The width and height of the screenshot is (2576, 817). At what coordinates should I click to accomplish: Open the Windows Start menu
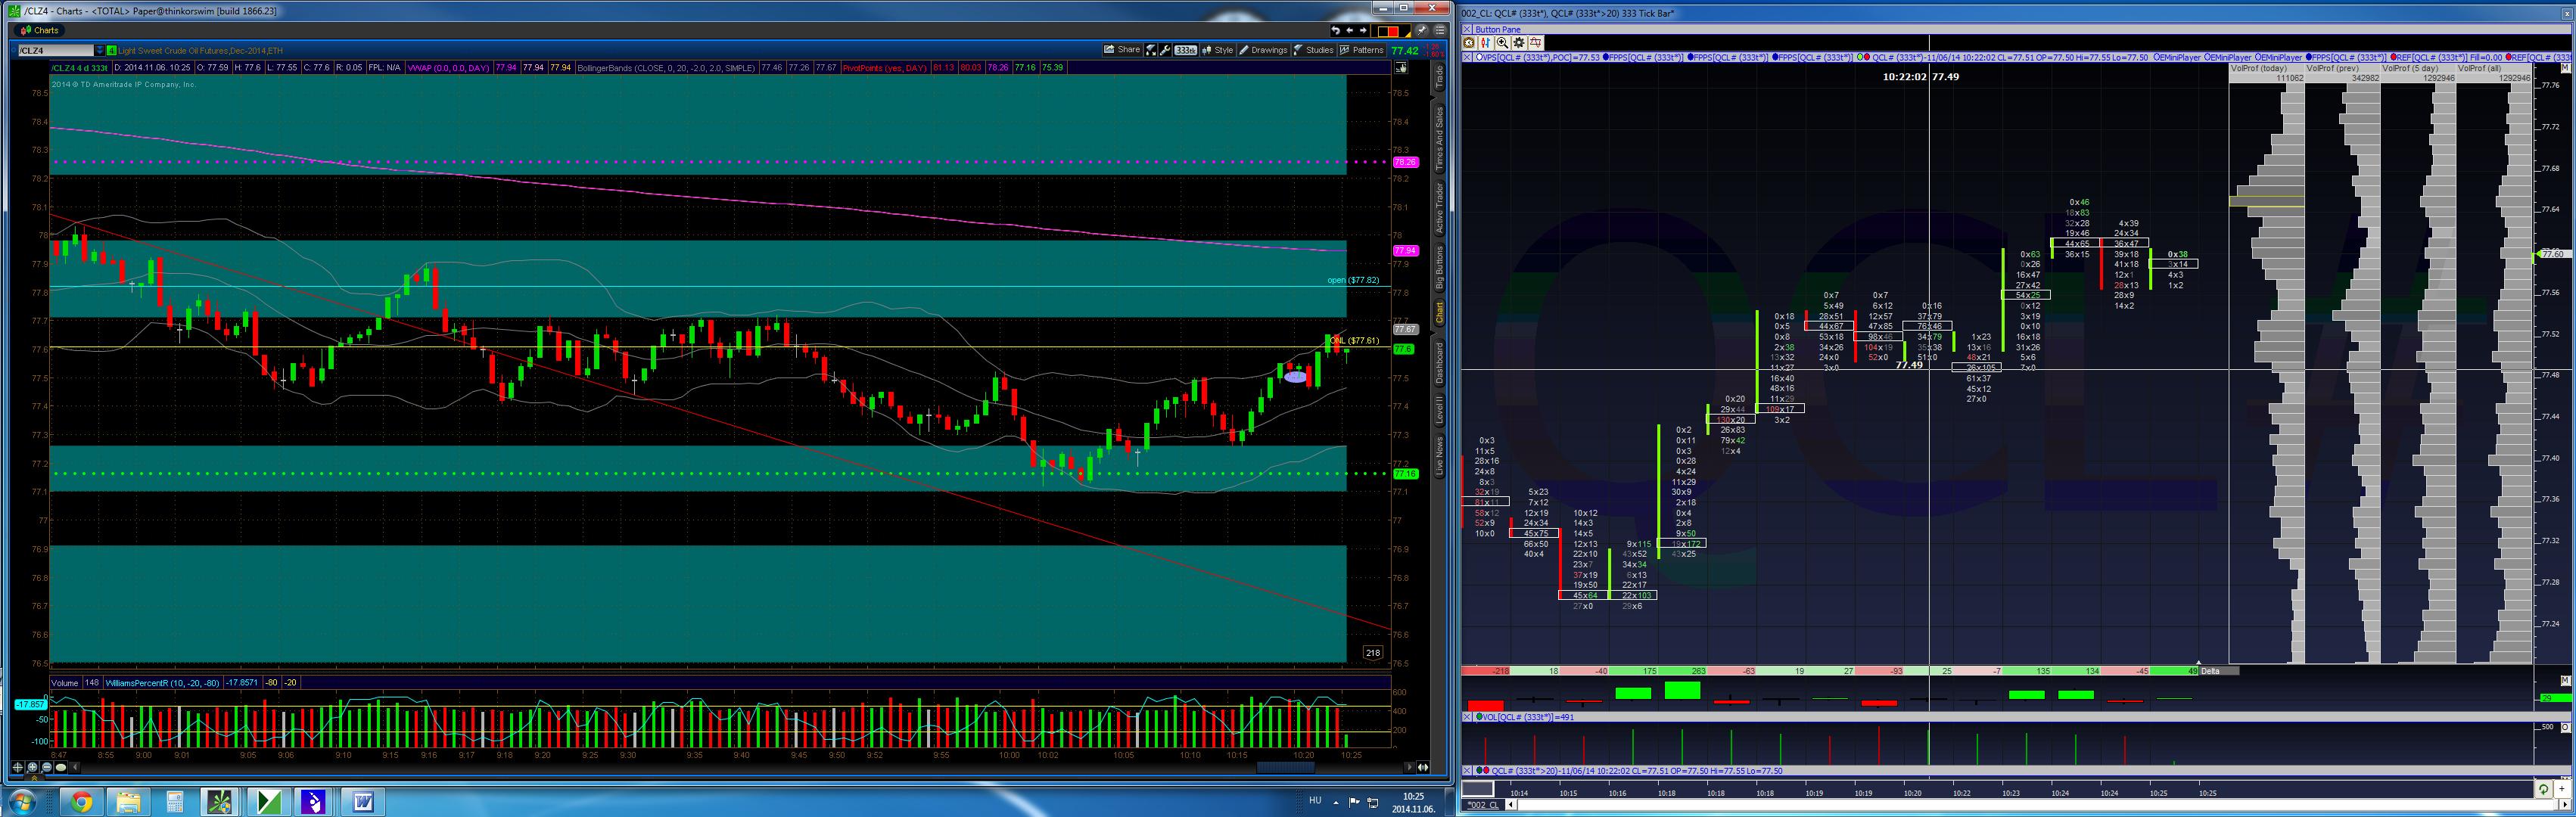pos(22,802)
